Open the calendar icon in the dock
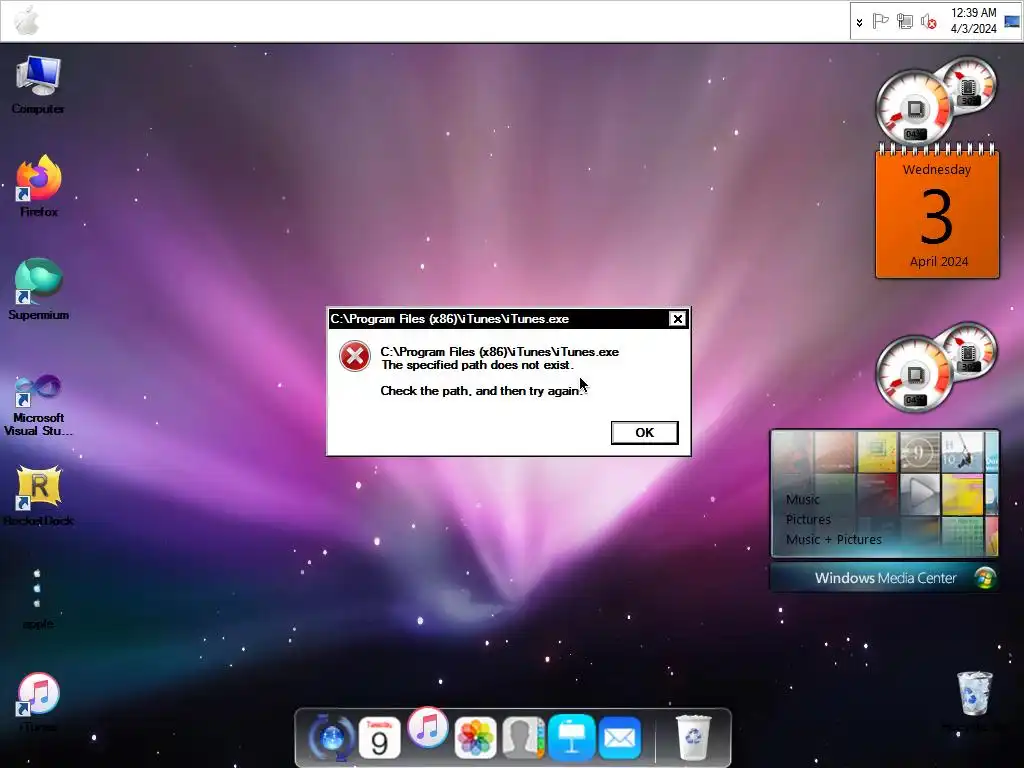The image size is (1024, 768). pyautogui.click(x=379, y=737)
